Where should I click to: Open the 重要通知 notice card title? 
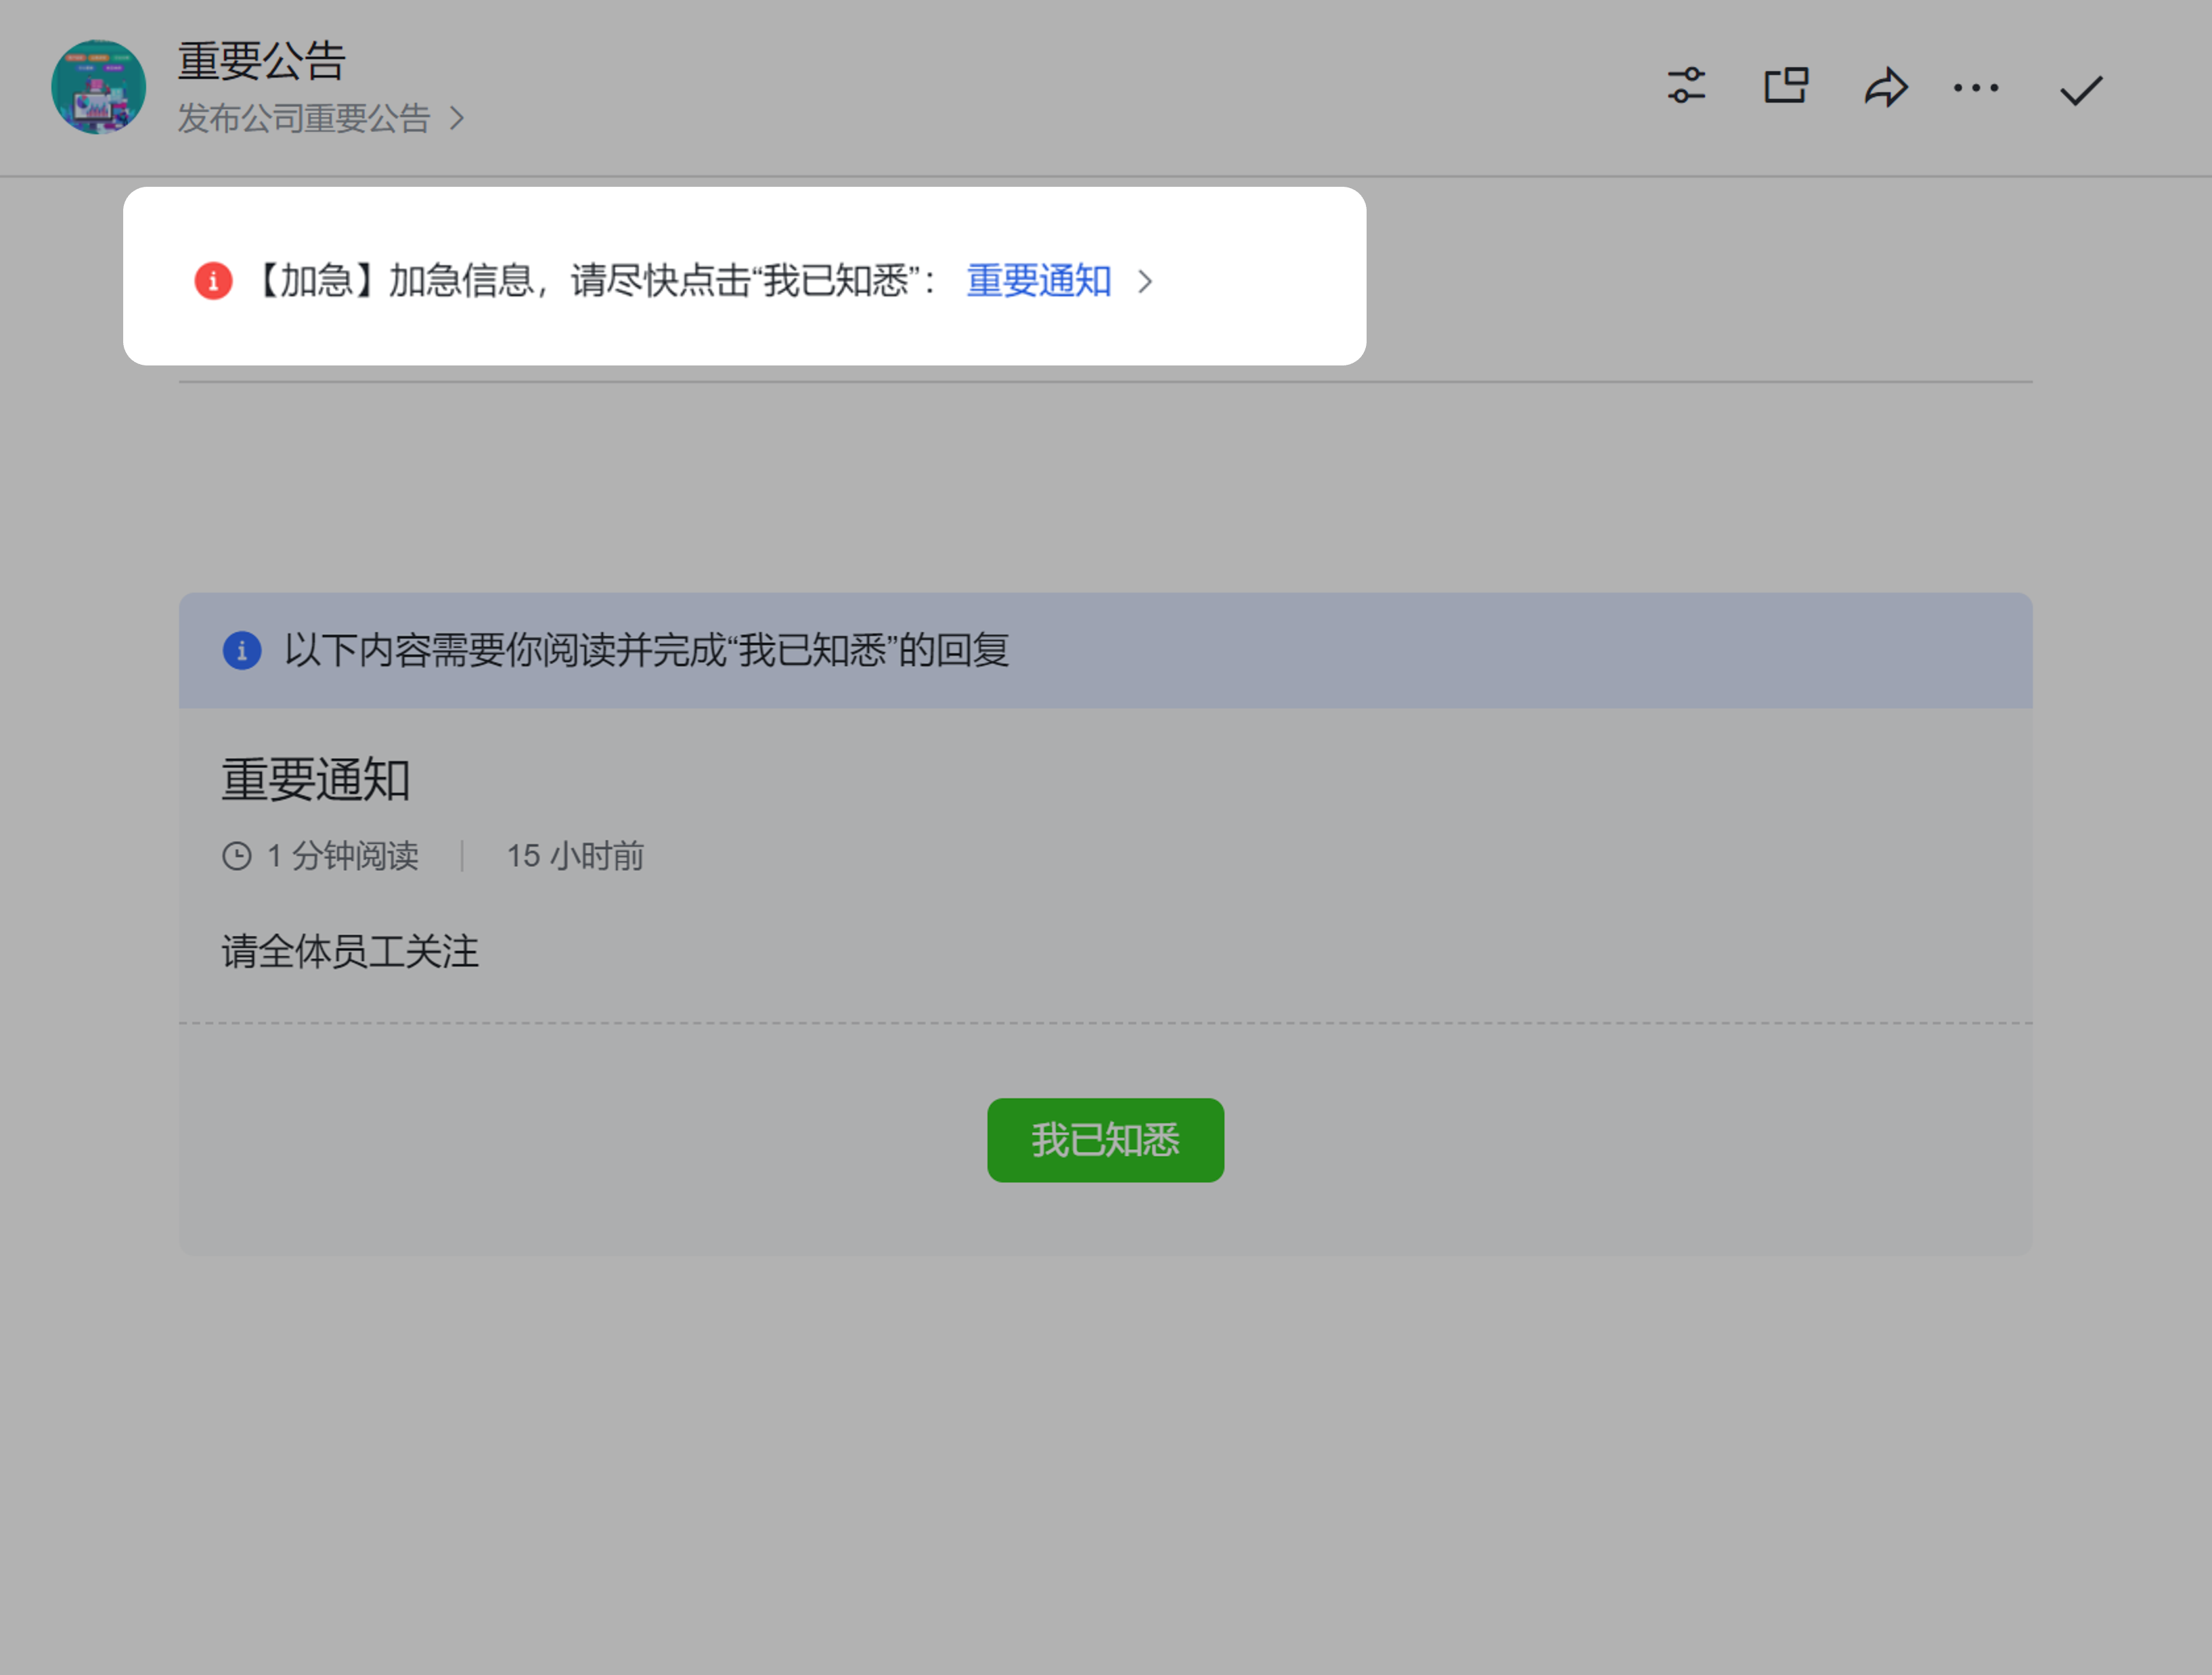[x=316, y=779]
